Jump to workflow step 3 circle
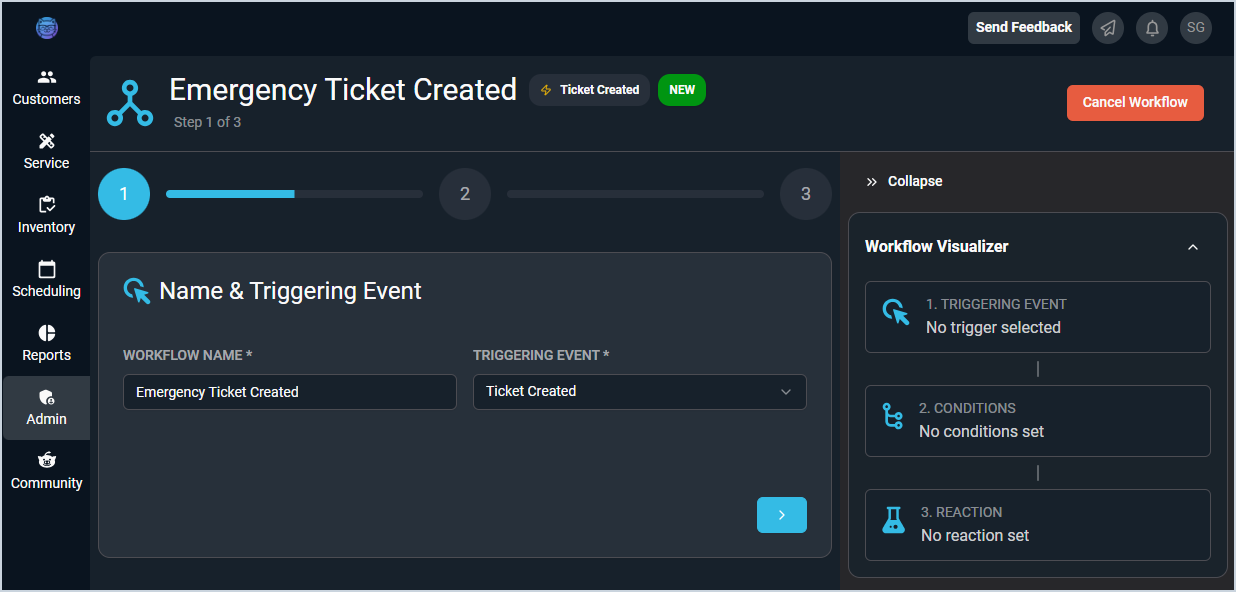The width and height of the screenshot is (1236, 592). tap(806, 194)
